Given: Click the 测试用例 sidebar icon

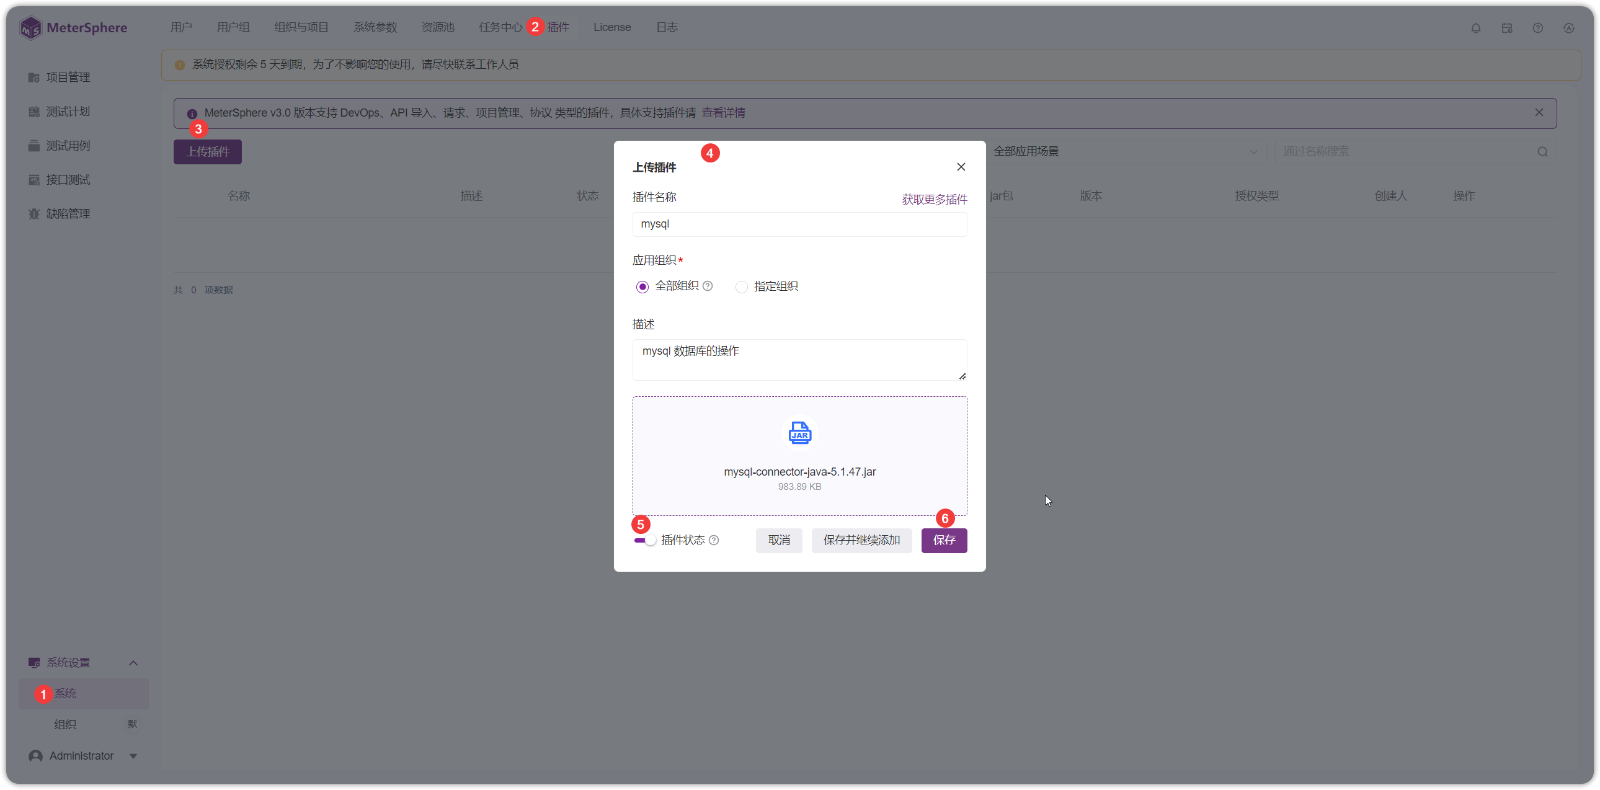Looking at the screenshot, I should 34,146.
